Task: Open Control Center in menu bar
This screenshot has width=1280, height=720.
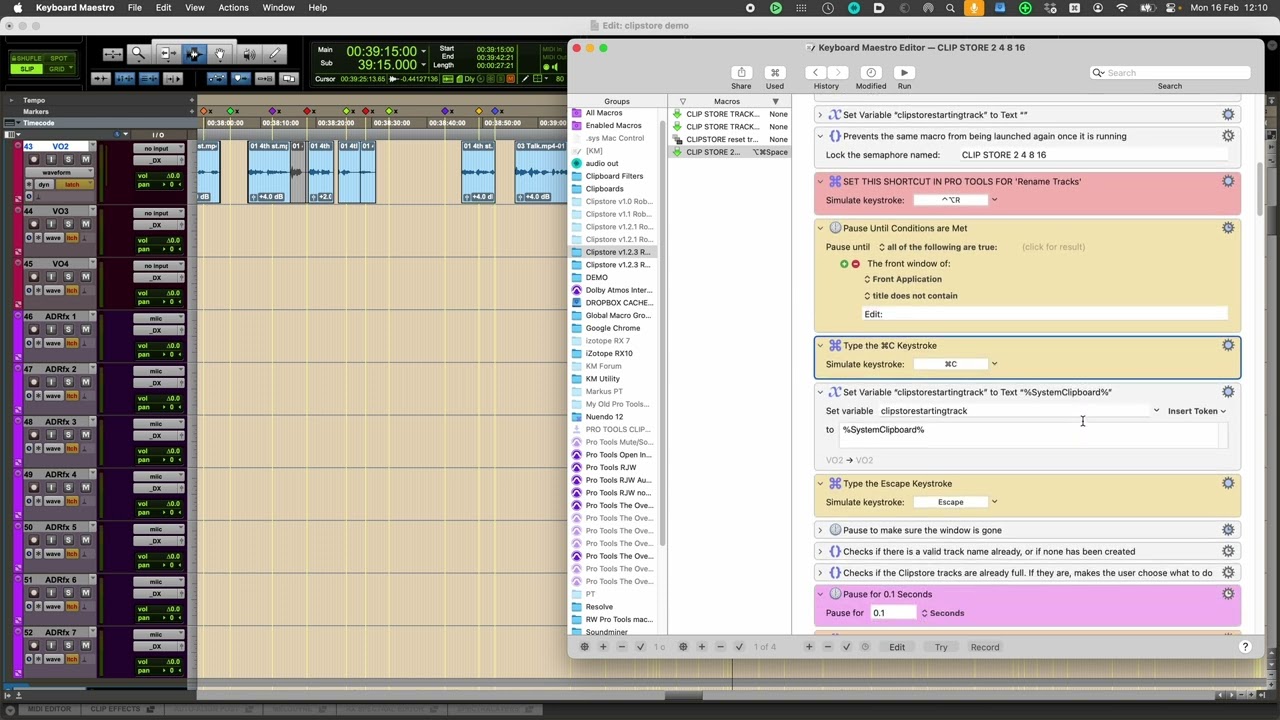Action: tap(1170, 8)
